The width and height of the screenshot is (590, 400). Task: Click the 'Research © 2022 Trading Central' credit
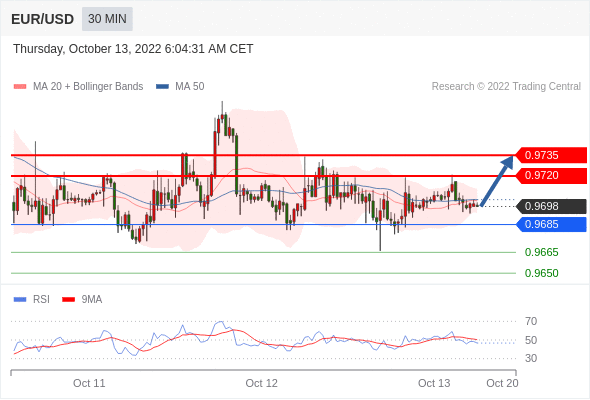coord(506,87)
